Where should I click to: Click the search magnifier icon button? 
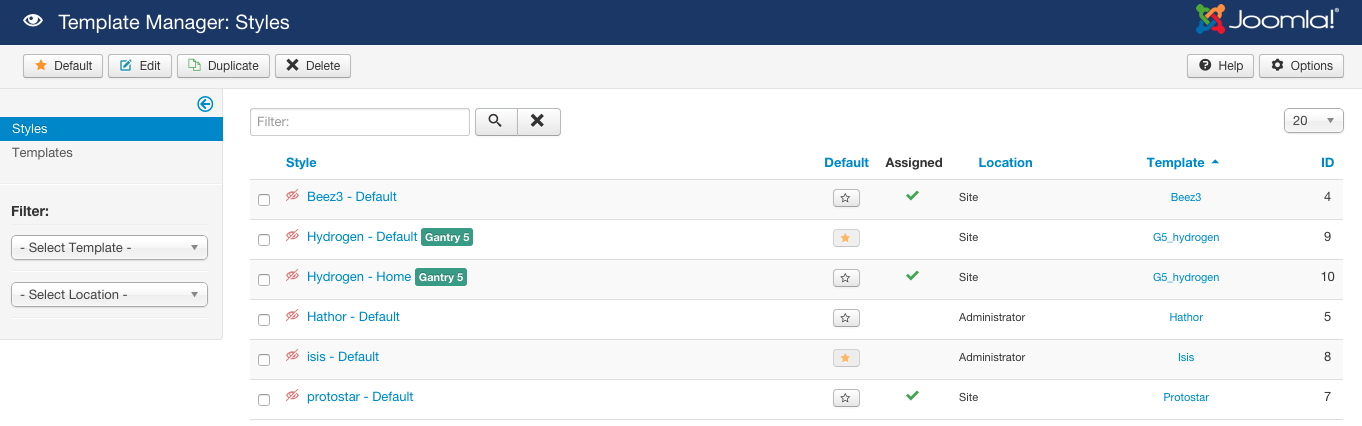click(x=495, y=121)
